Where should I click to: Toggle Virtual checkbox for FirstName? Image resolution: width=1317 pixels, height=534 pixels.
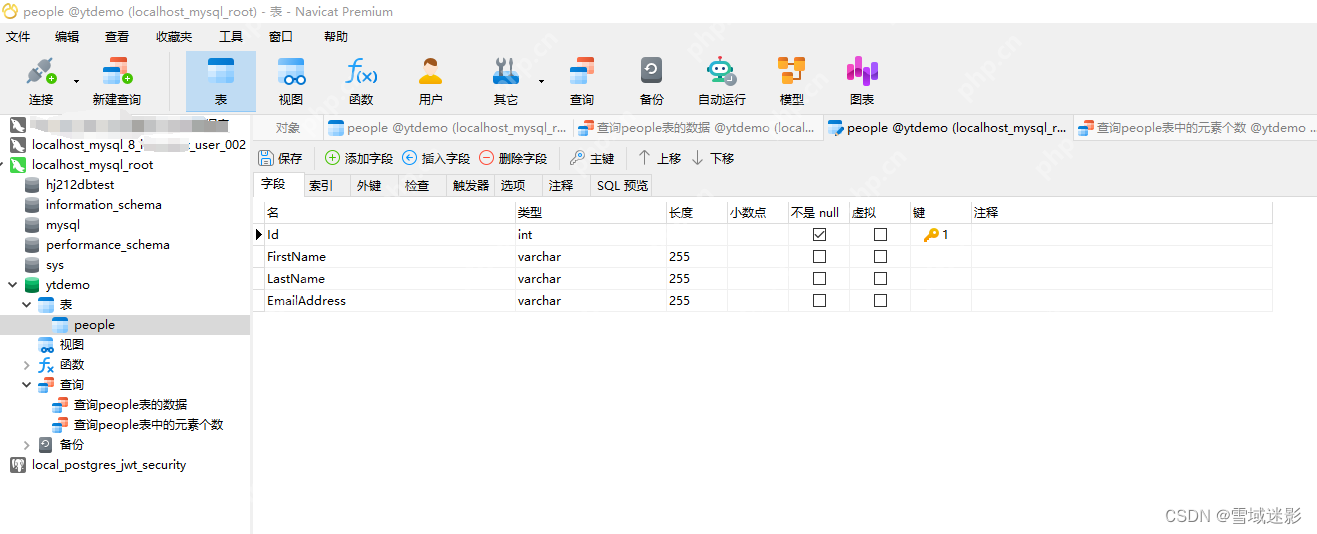[x=880, y=257]
